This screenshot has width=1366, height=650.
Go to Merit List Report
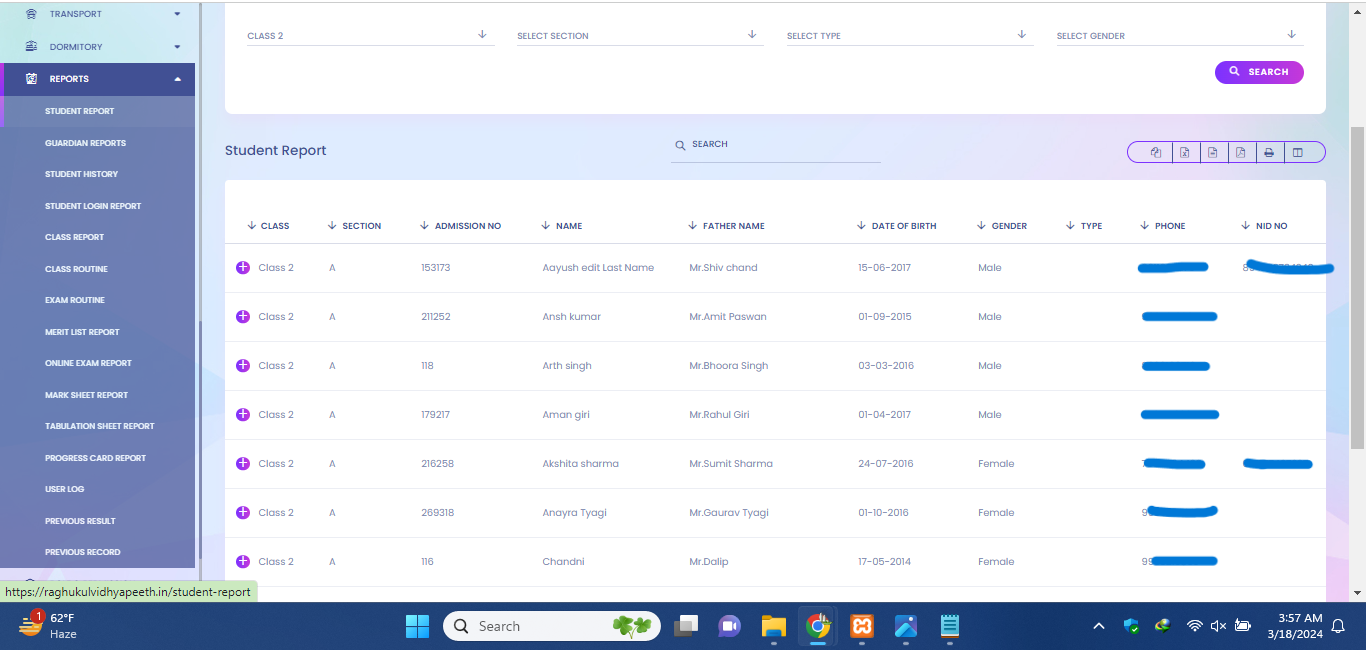[x=82, y=332]
